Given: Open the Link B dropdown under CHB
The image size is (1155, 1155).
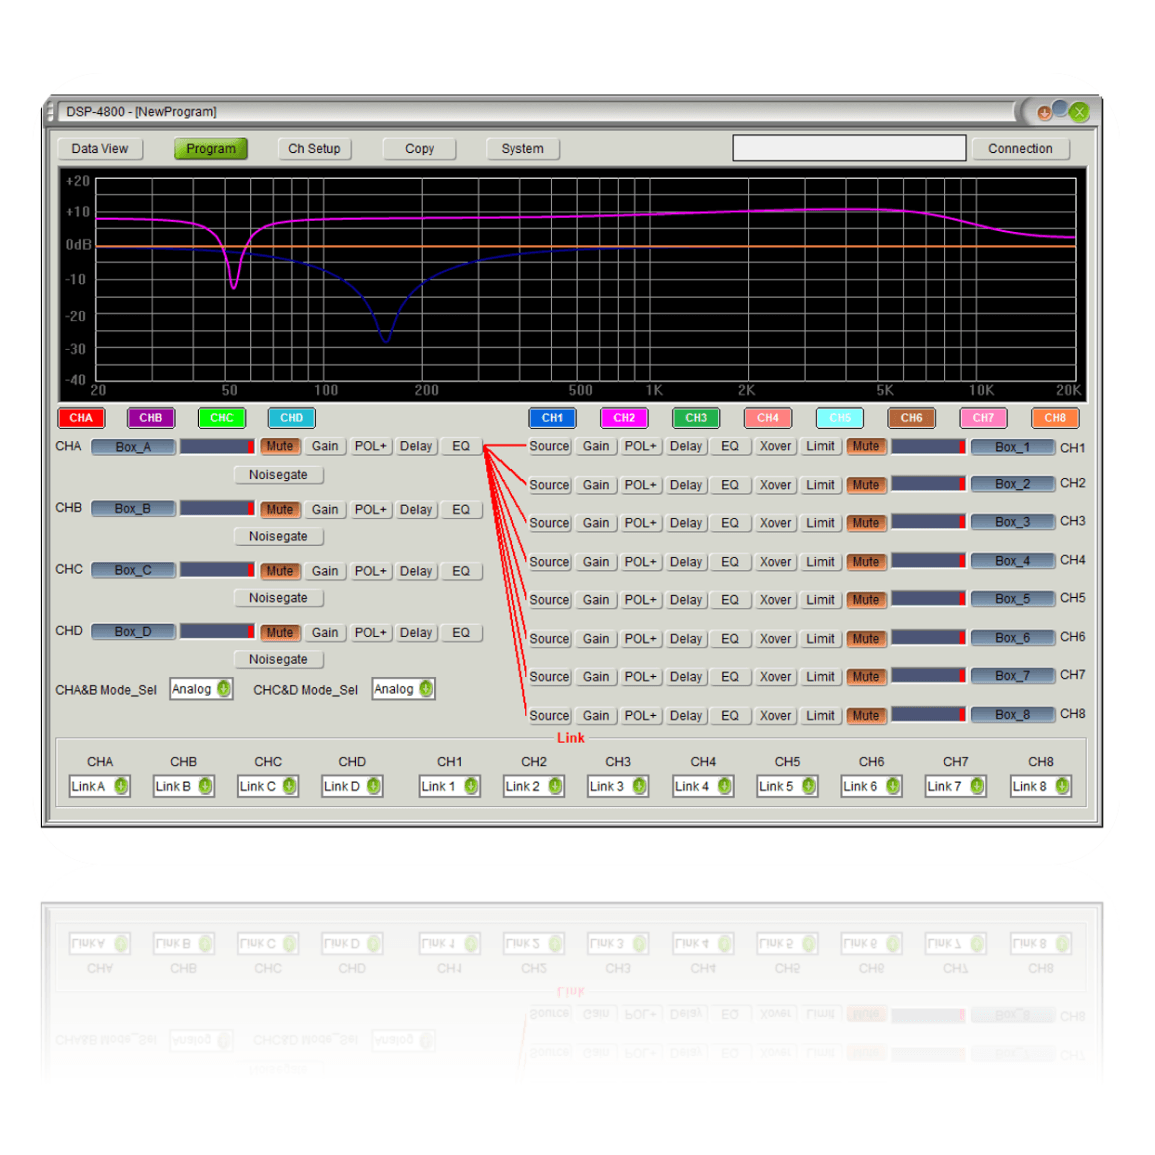Looking at the screenshot, I should [x=183, y=786].
